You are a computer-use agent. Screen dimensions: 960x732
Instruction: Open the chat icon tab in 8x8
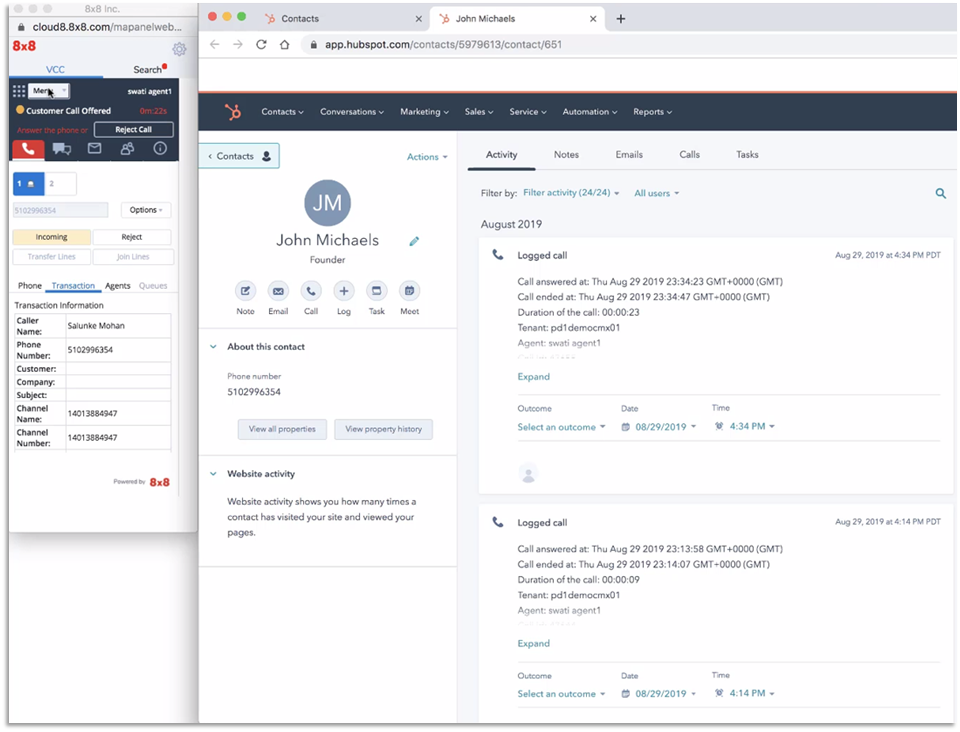click(x=62, y=149)
